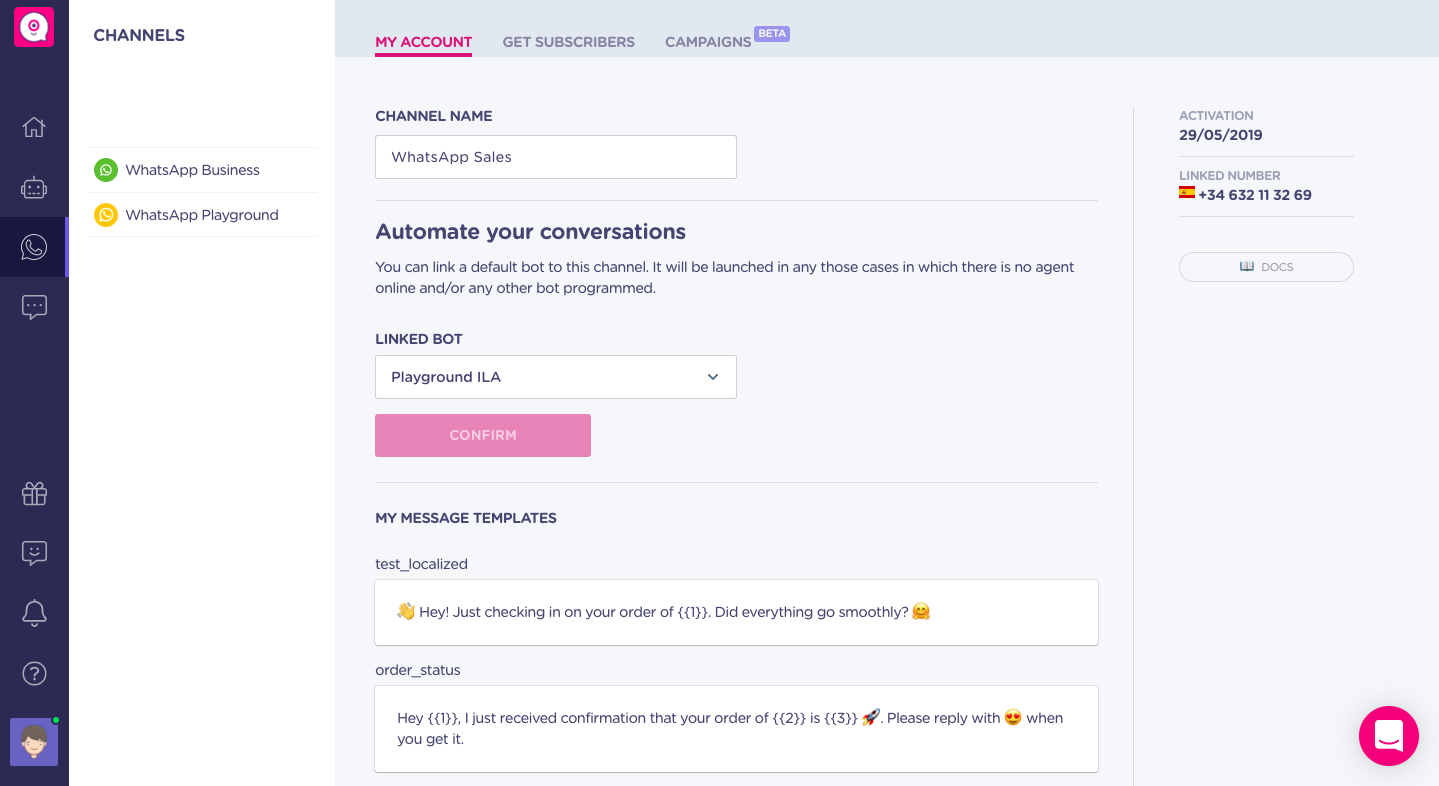
Task: Click the Landbot logo at top left
Action: [x=34, y=28]
